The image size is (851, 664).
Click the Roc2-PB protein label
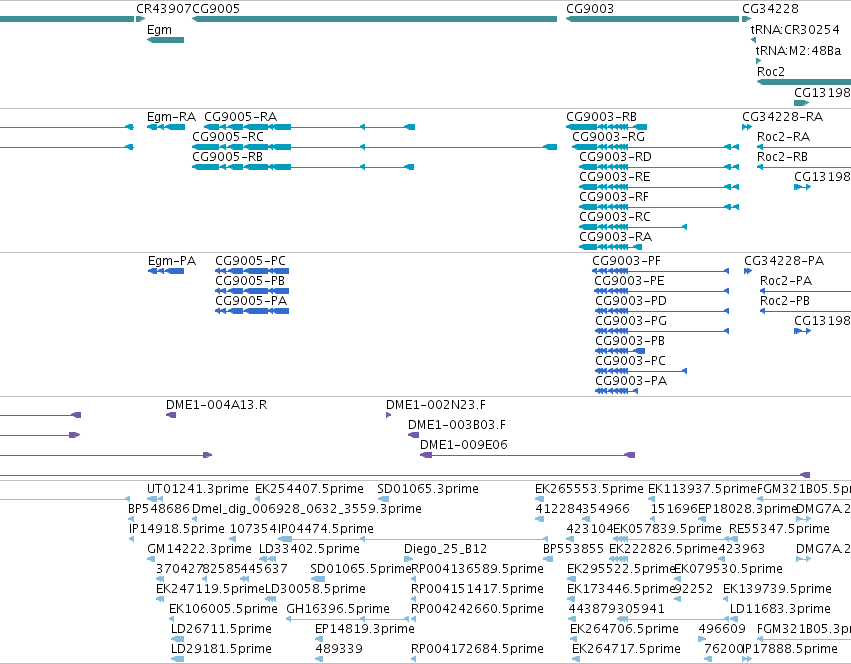785,301
